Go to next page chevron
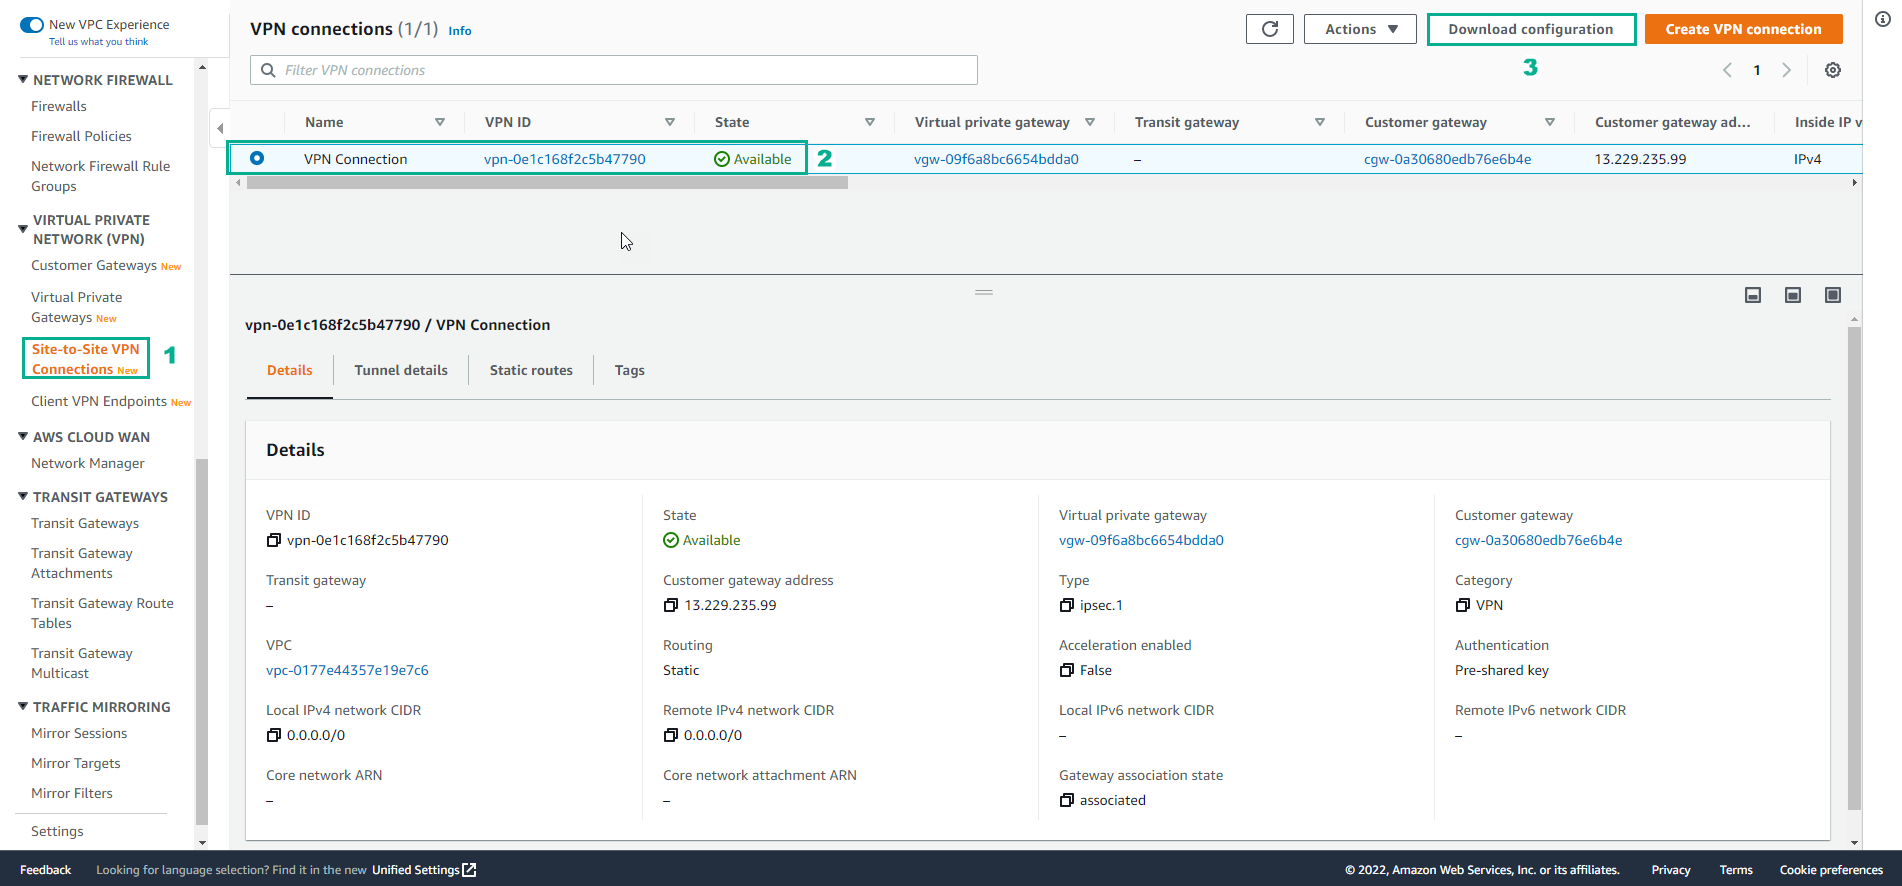Image resolution: width=1902 pixels, height=886 pixels. [1787, 70]
